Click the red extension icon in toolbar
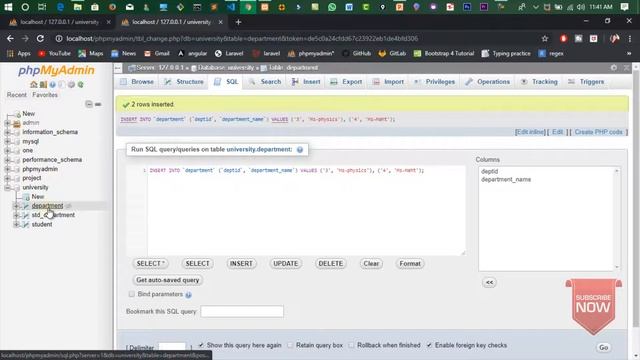640x360 pixels. coord(563,38)
